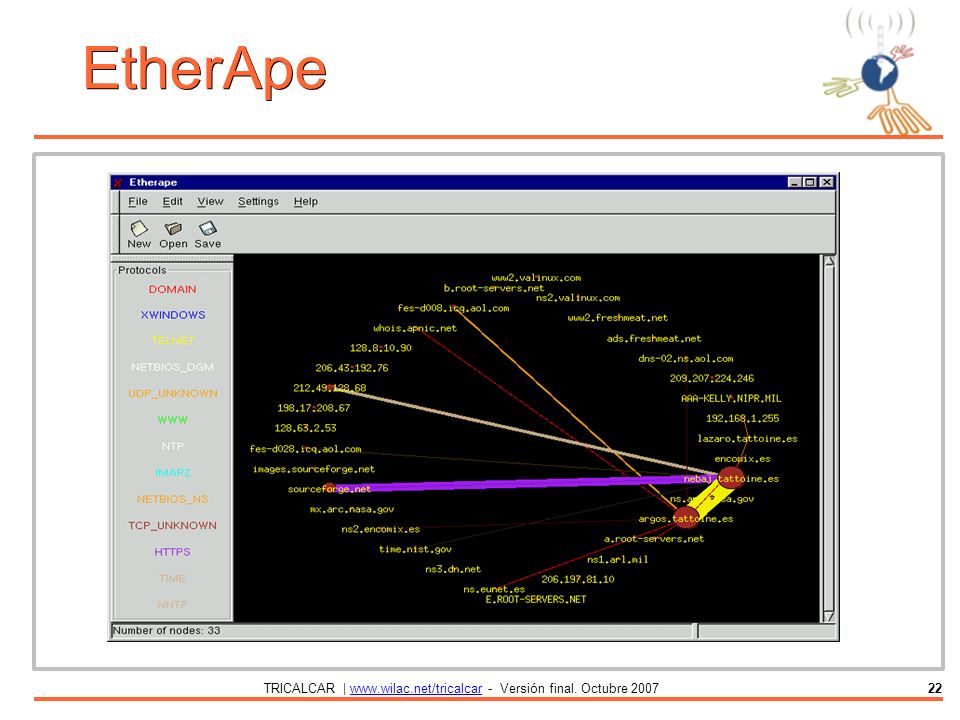Select NNTP protocol label

click(x=173, y=604)
